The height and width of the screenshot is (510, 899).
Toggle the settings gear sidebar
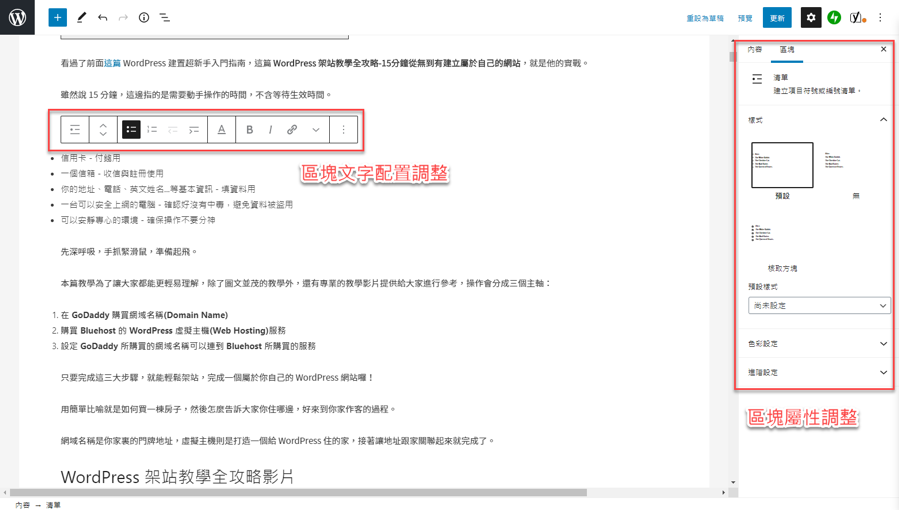(x=811, y=17)
